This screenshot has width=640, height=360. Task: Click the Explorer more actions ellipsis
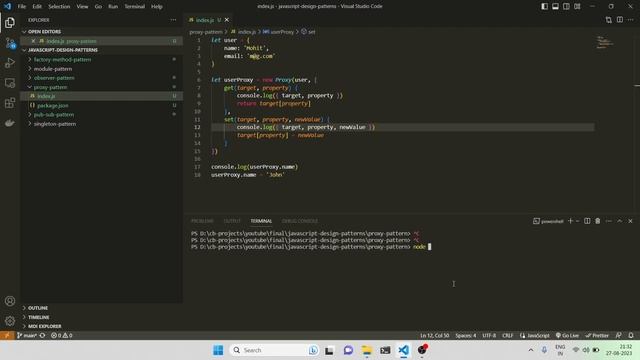tap(173, 20)
